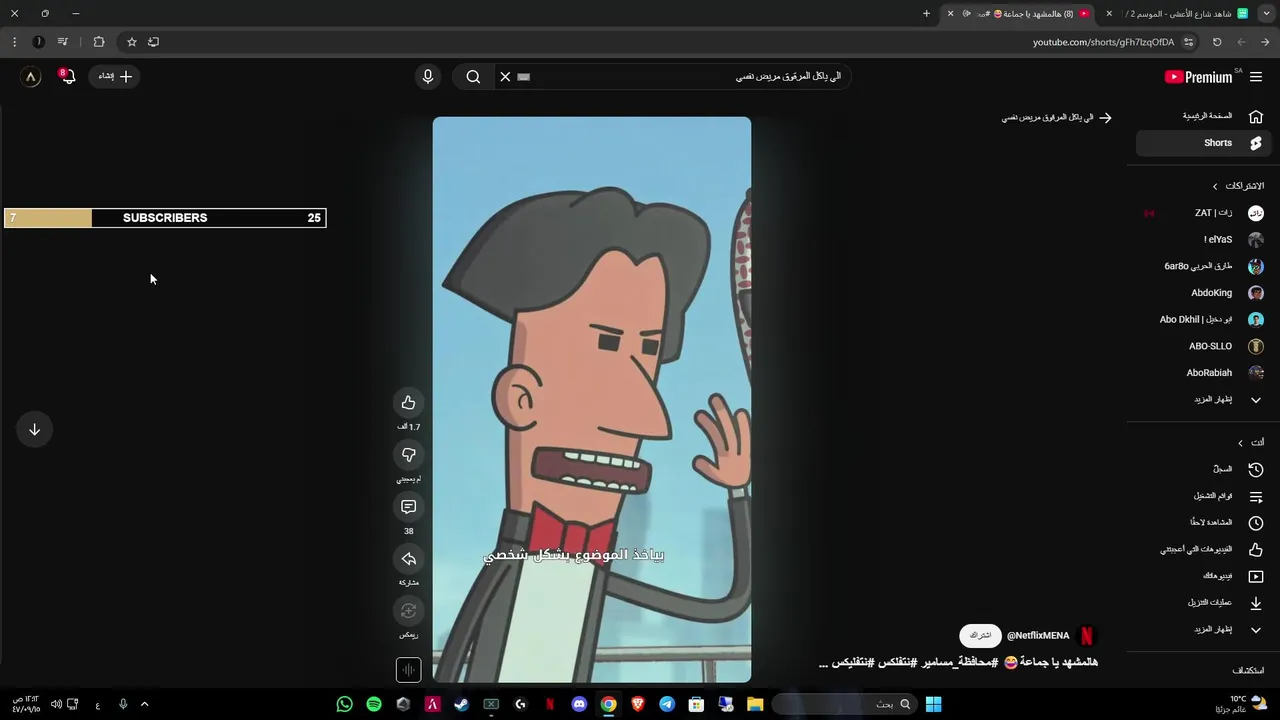Click the Create (إنشاء) button

[x=115, y=76]
